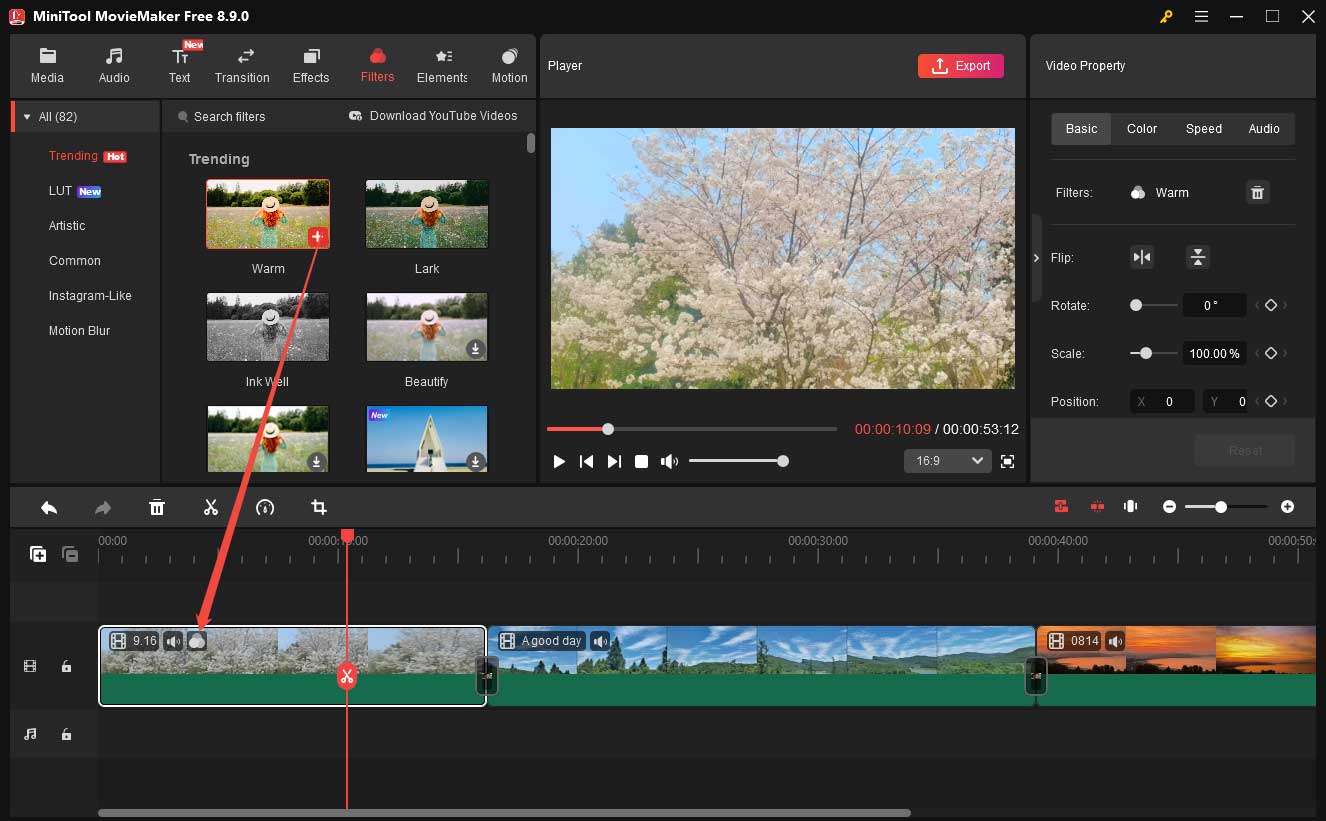
Task: Open the Download YouTube Videos link
Action: 433,116
